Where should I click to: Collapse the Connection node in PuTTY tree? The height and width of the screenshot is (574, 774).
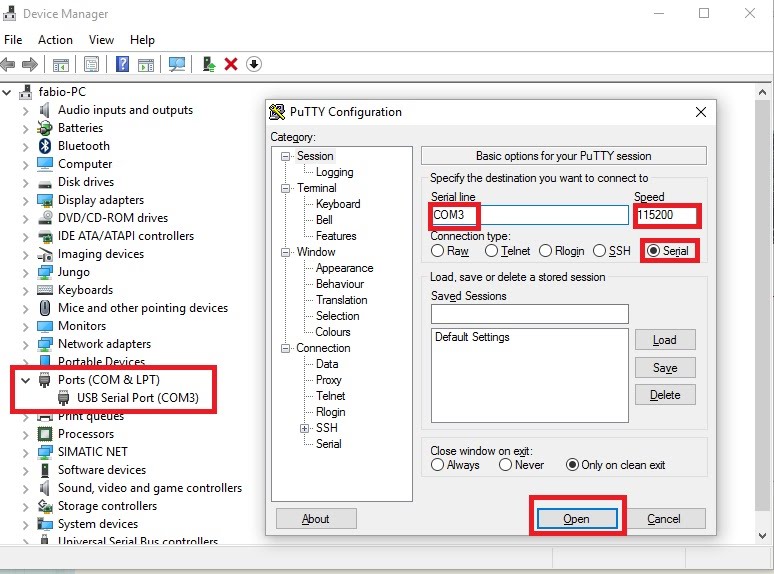pyautogui.click(x=285, y=348)
